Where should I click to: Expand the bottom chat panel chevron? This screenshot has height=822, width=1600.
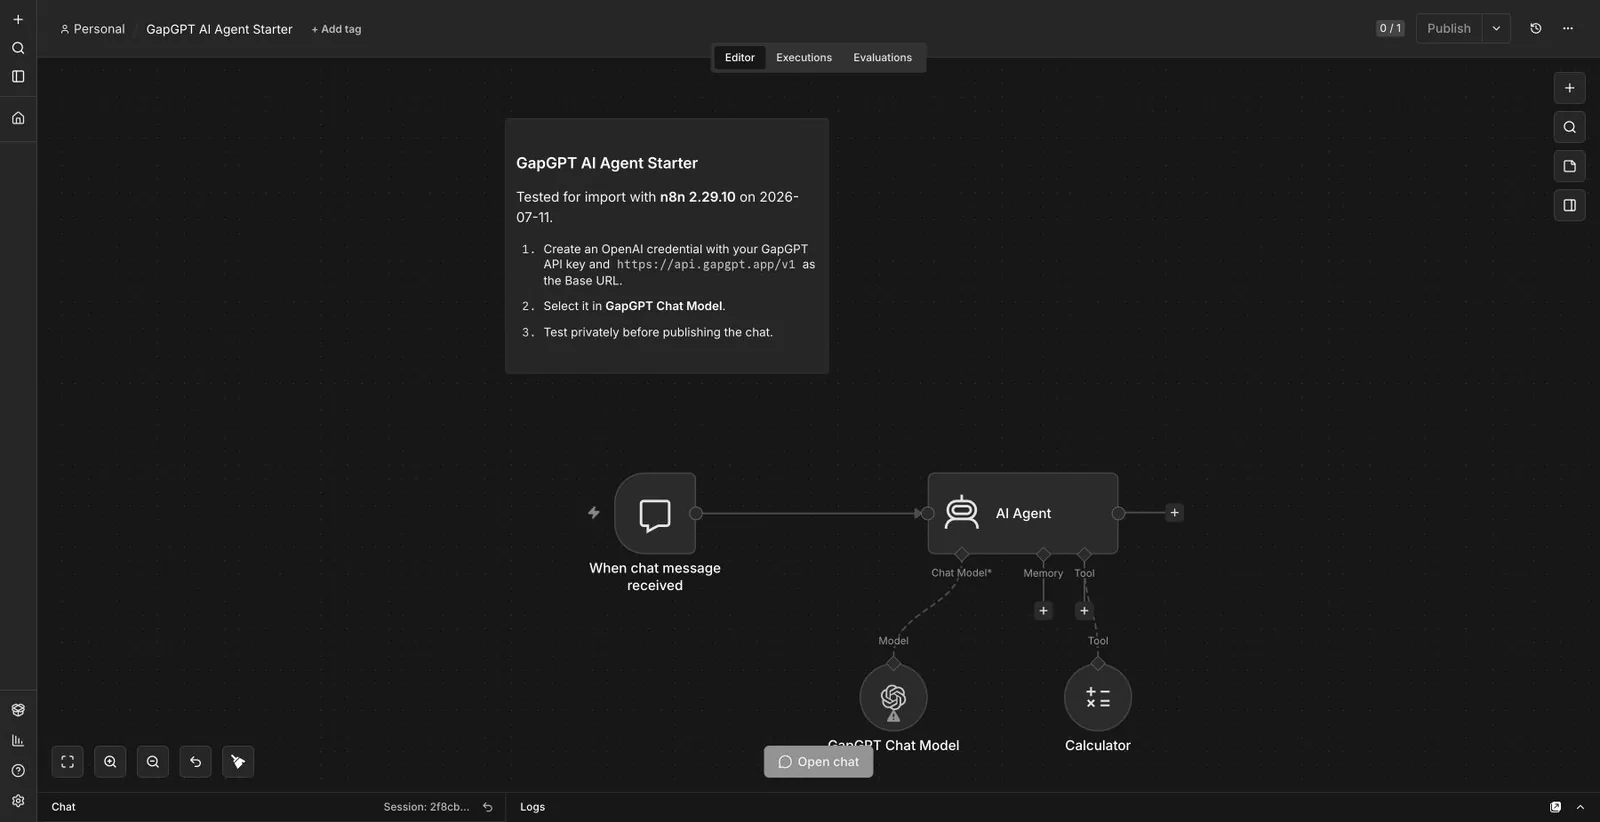pyautogui.click(x=1580, y=807)
